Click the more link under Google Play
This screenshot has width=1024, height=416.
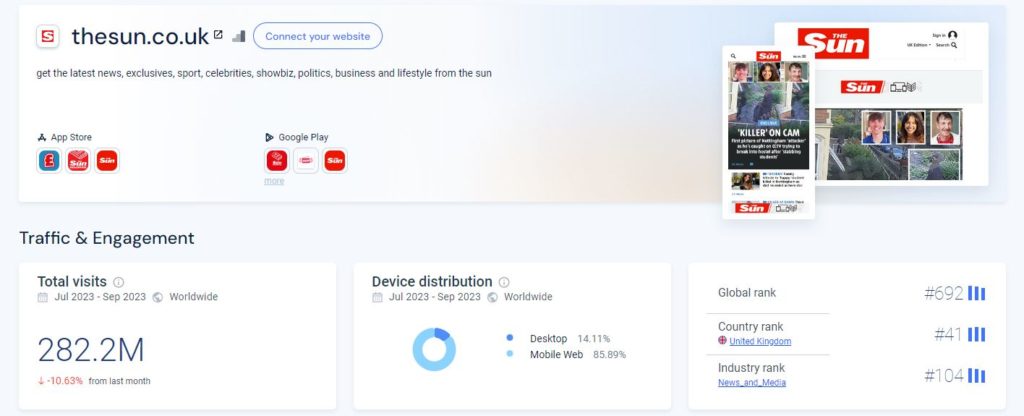[x=274, y=181]
